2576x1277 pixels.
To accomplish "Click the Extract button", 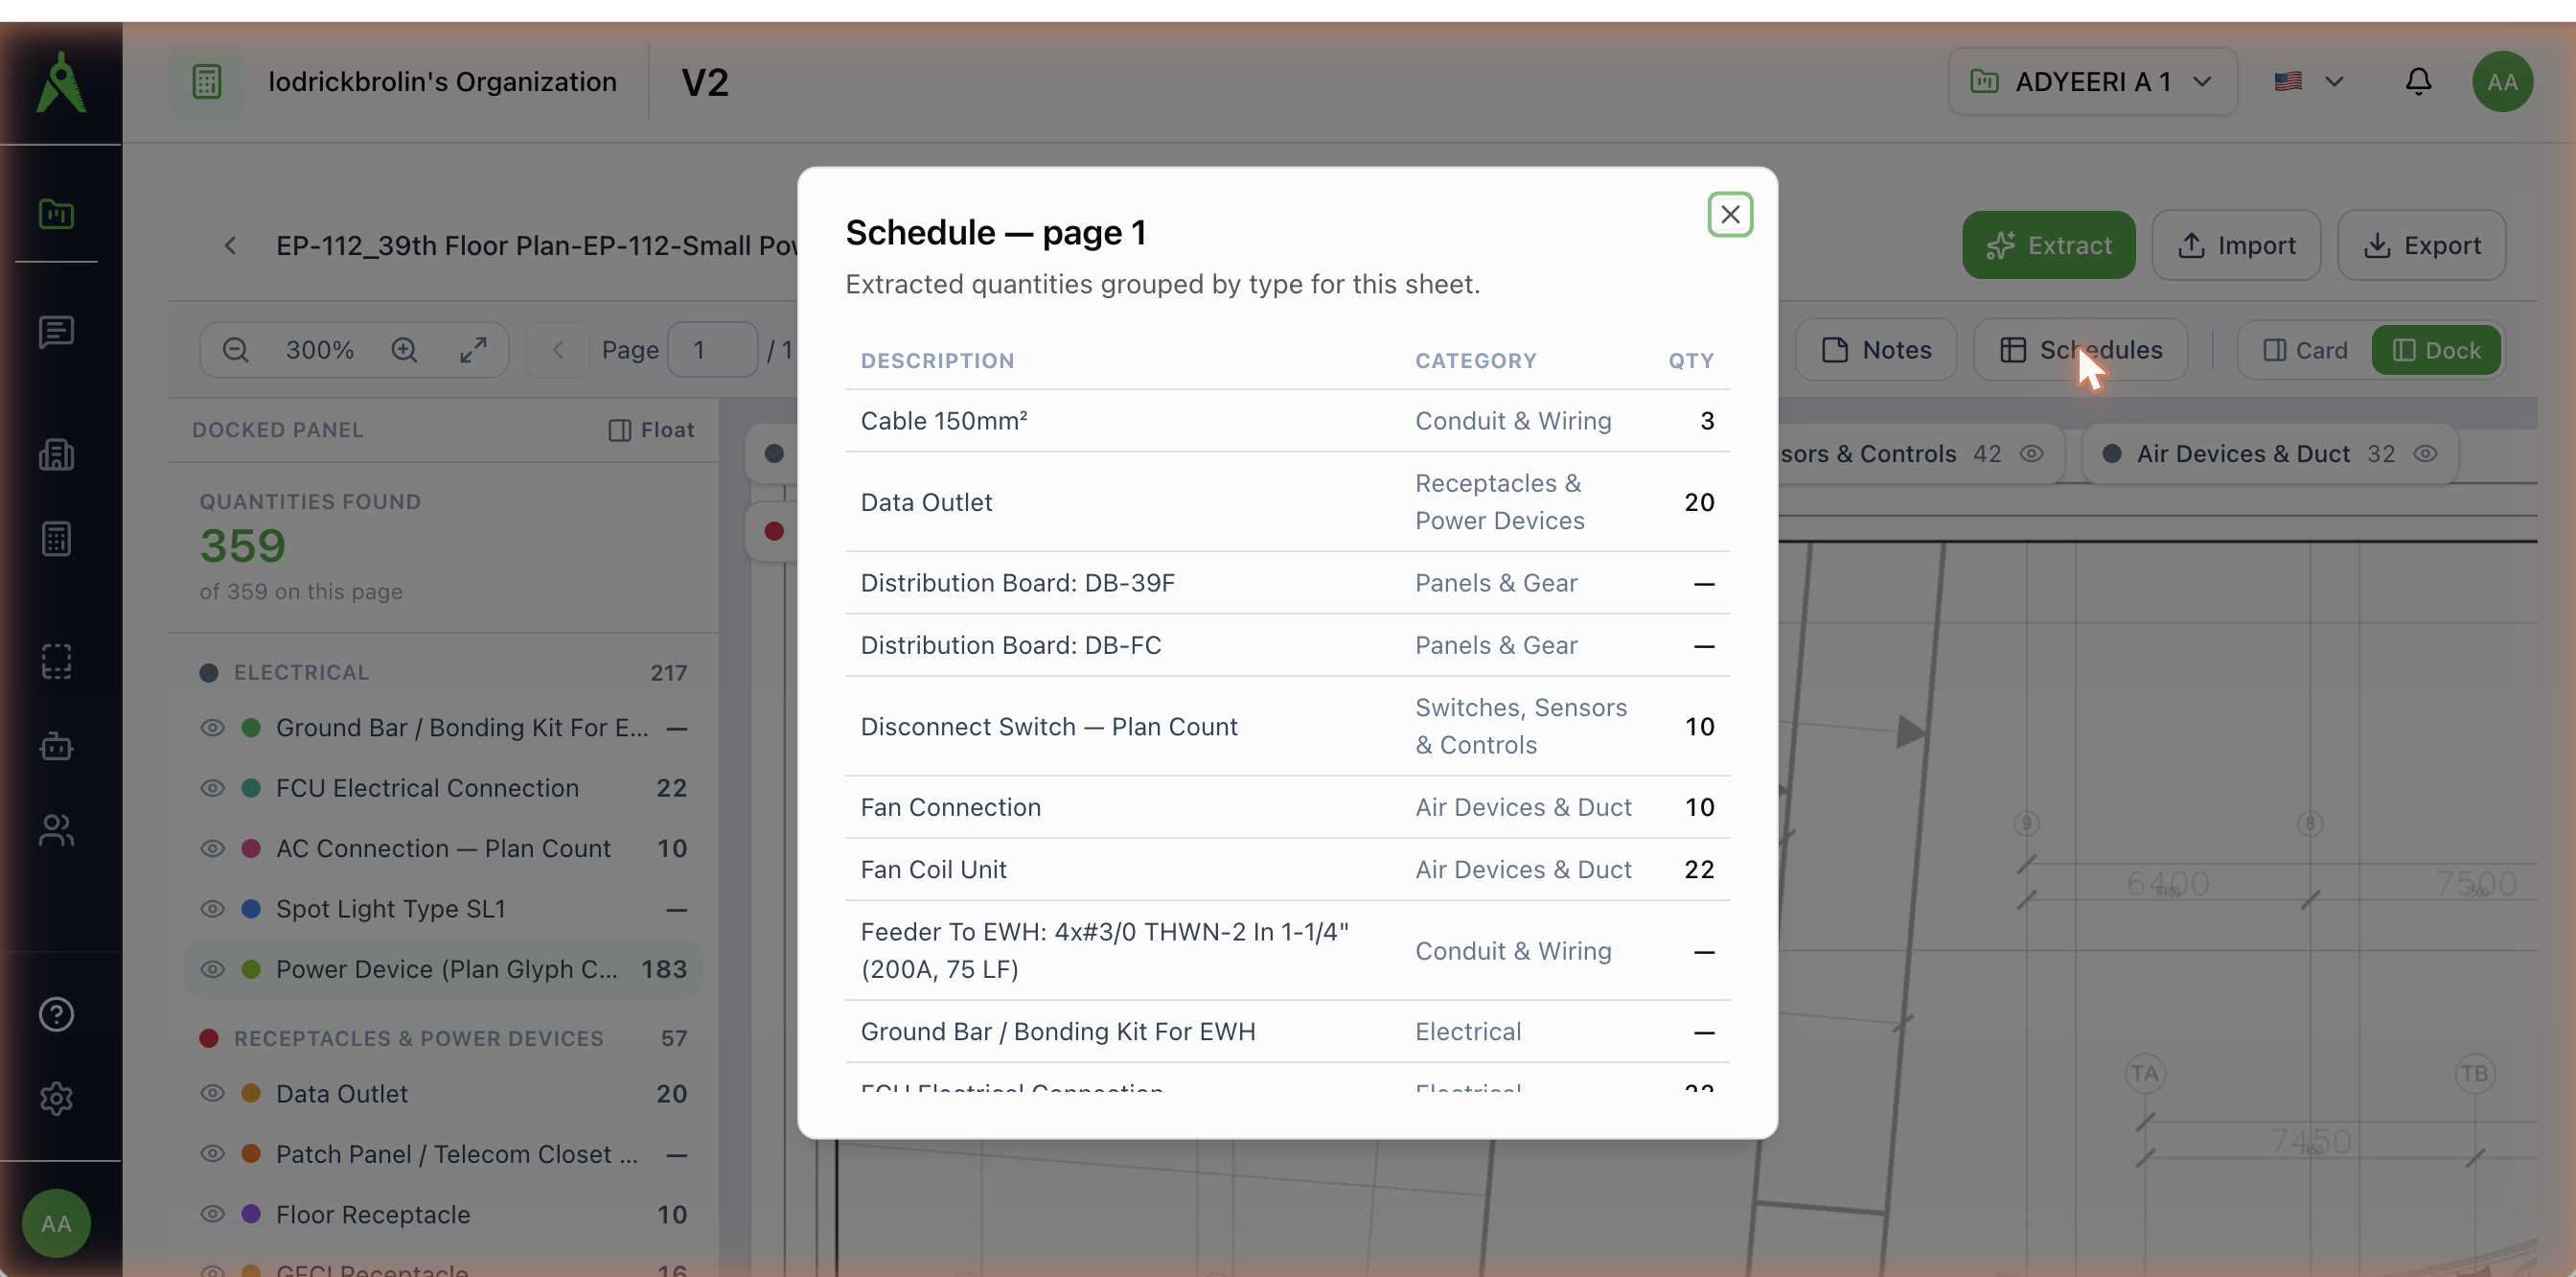I will pyautogui.click(x=2048, y=245).
